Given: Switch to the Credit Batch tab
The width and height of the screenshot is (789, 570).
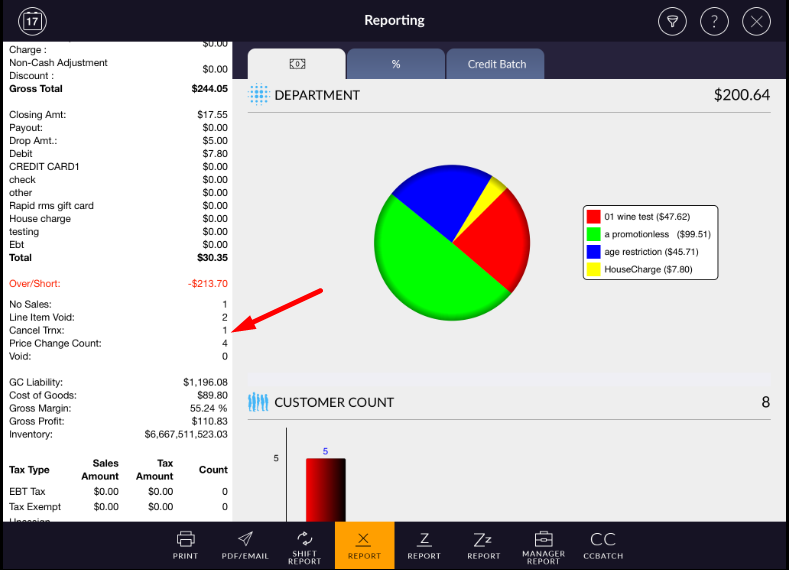Looking at the screenshot, I should (x=496, y=64).
